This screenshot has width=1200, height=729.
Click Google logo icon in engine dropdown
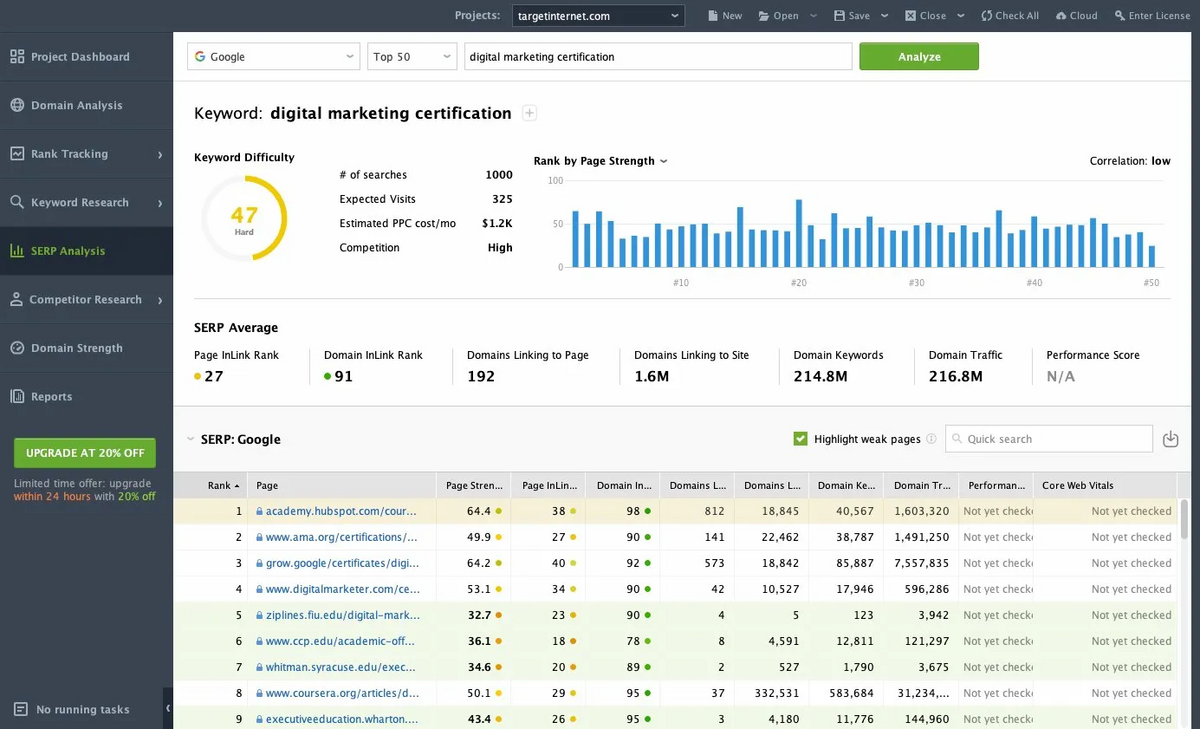200,57
